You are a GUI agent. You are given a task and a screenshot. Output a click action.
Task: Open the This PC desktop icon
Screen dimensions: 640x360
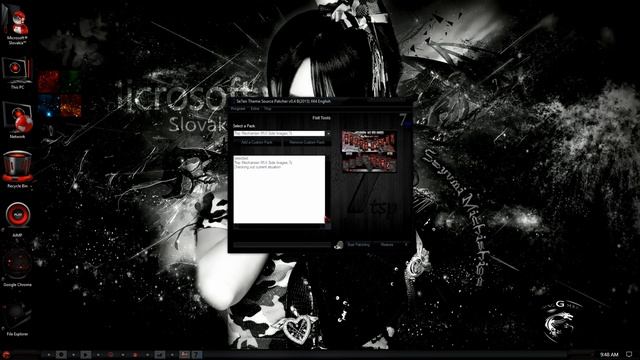17,73
